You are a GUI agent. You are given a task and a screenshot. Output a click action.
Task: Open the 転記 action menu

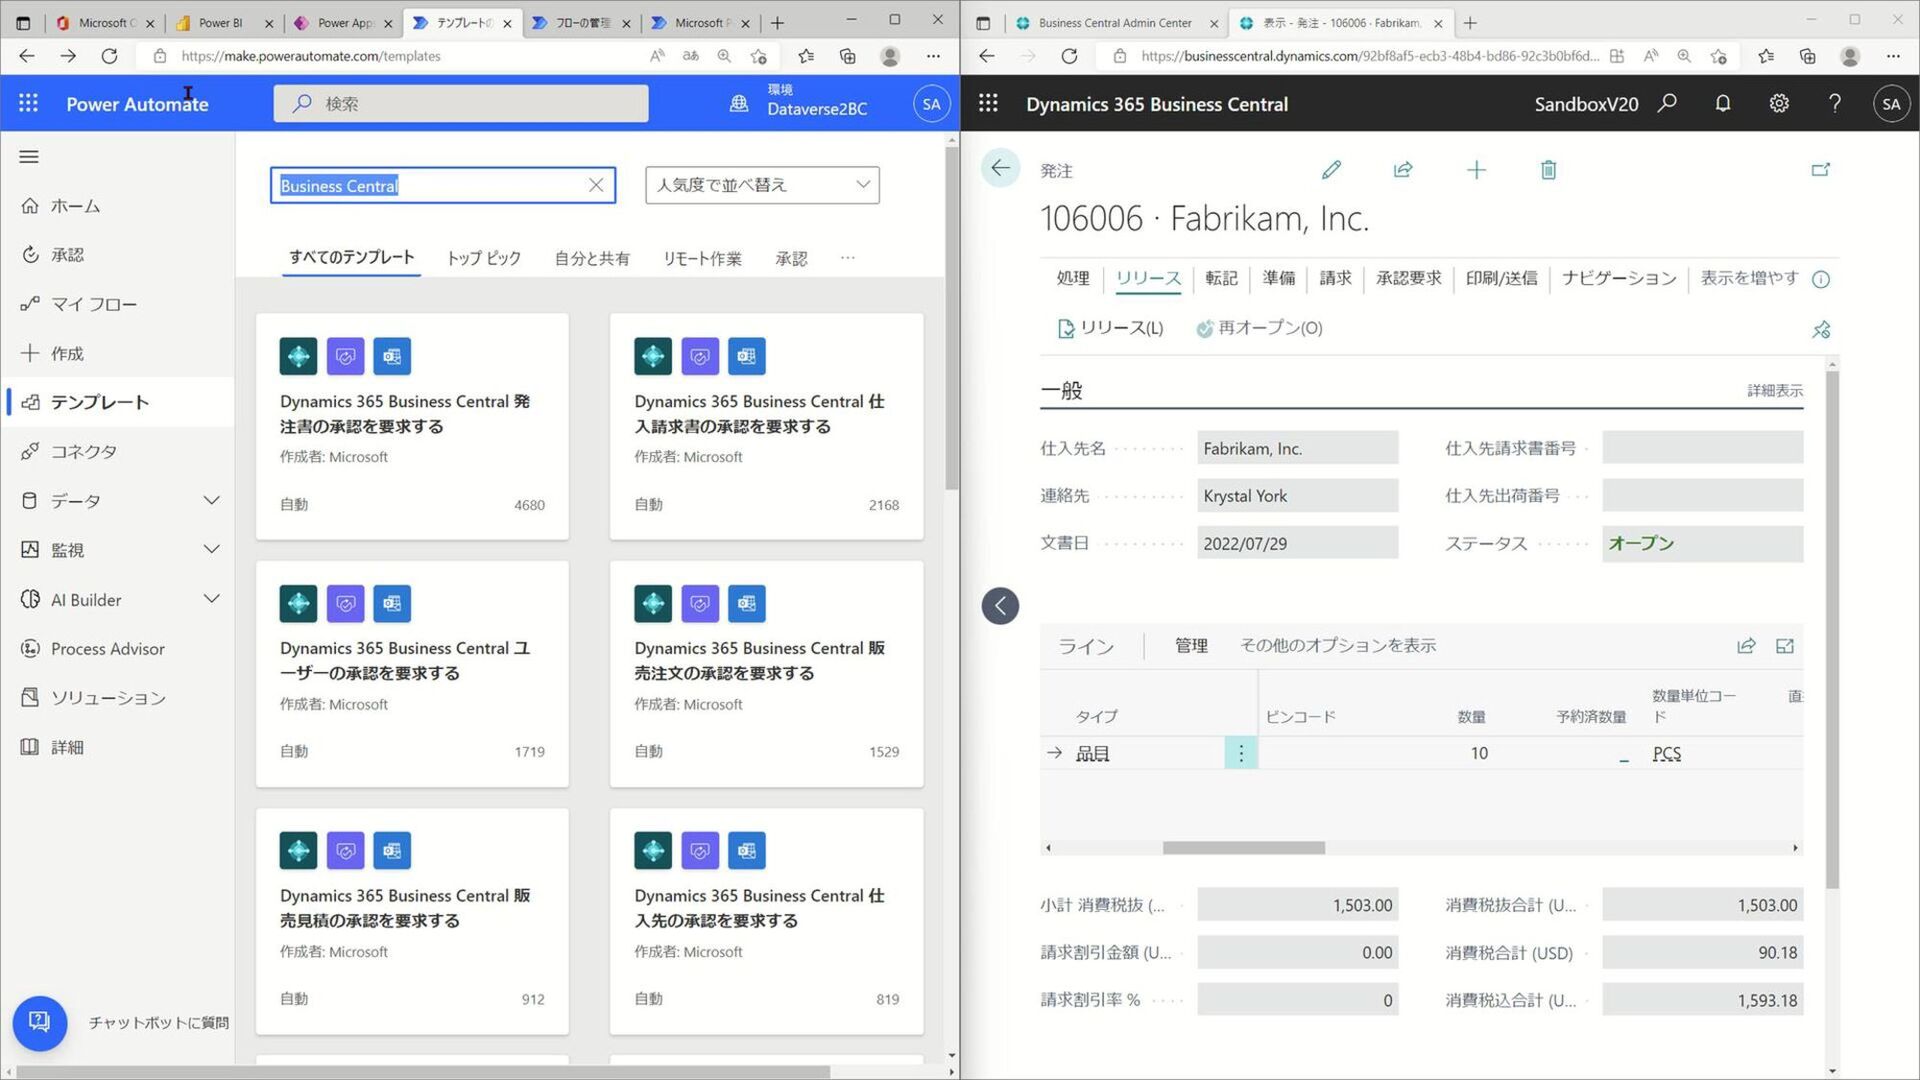click(x=1221, y=278)
